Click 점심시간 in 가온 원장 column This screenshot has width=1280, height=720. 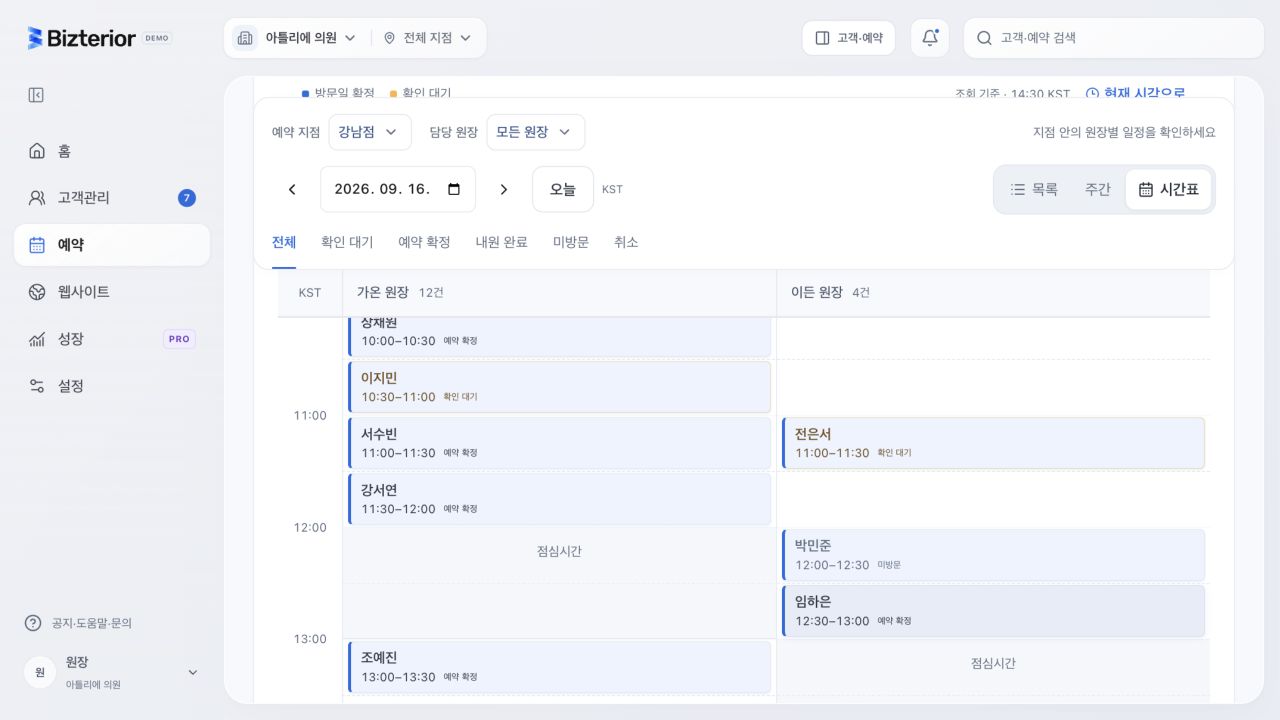tap(559, 551)
